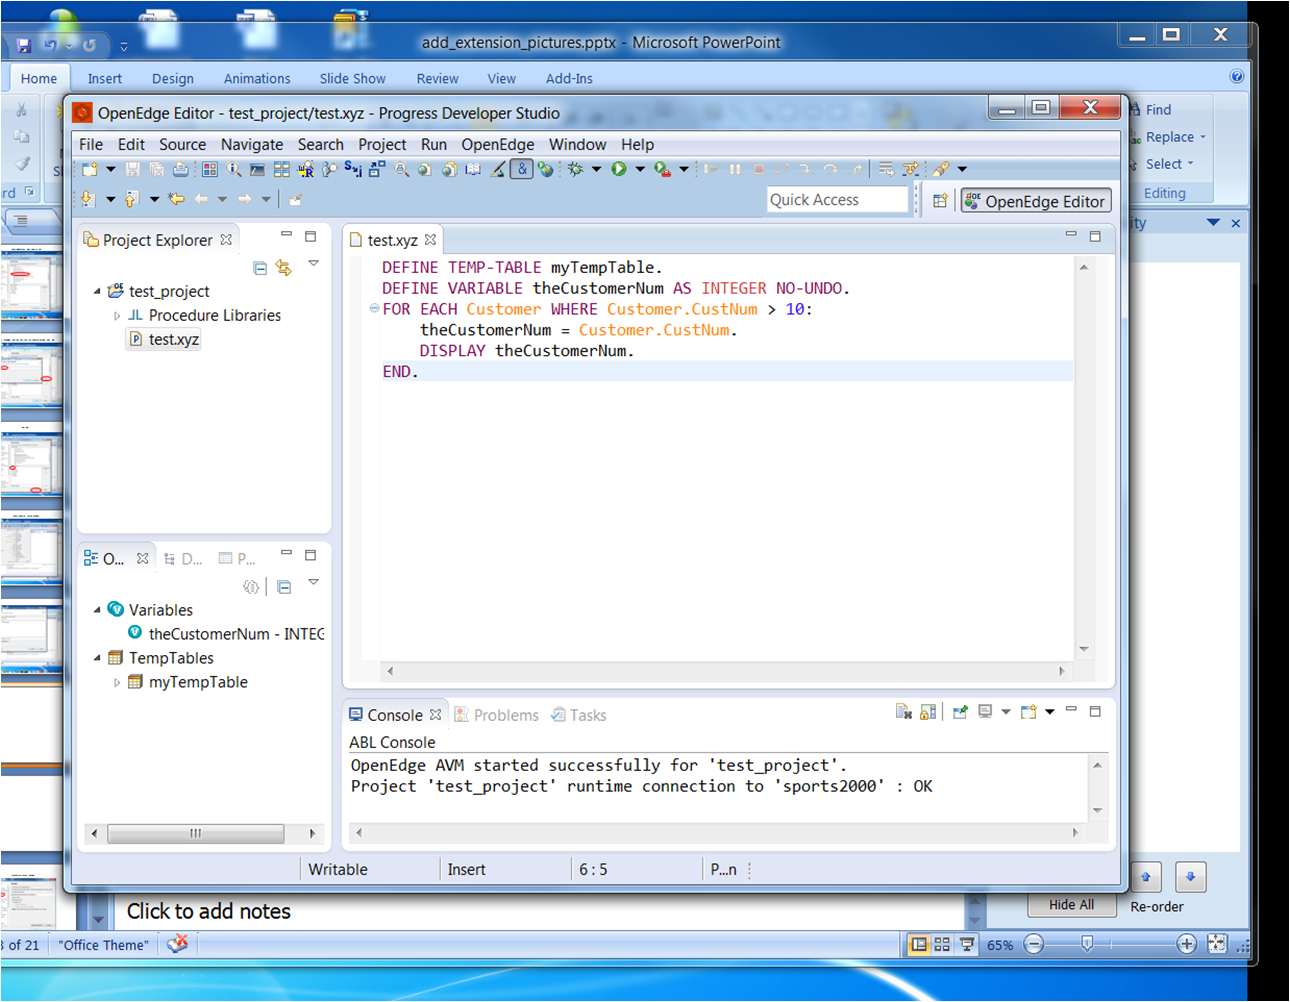Click the New file toolbar icon
The image size is (1290, 1002).
[x=91, y=170]
